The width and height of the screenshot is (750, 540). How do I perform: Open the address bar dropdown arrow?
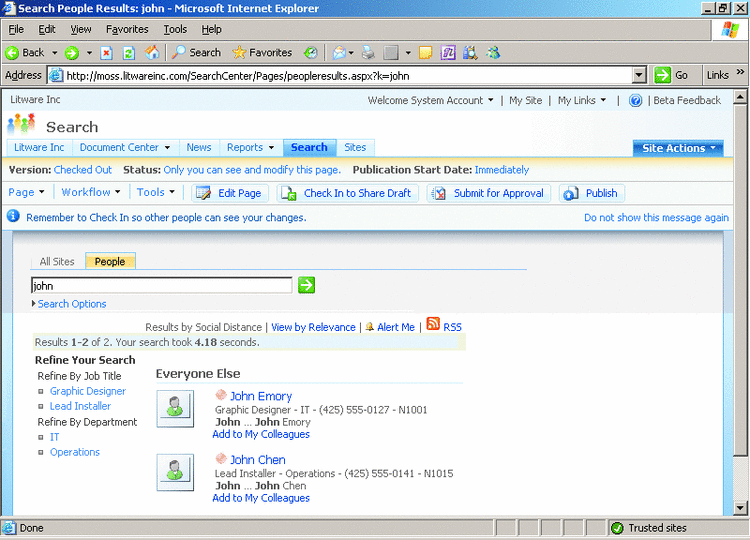pos(639,75)
